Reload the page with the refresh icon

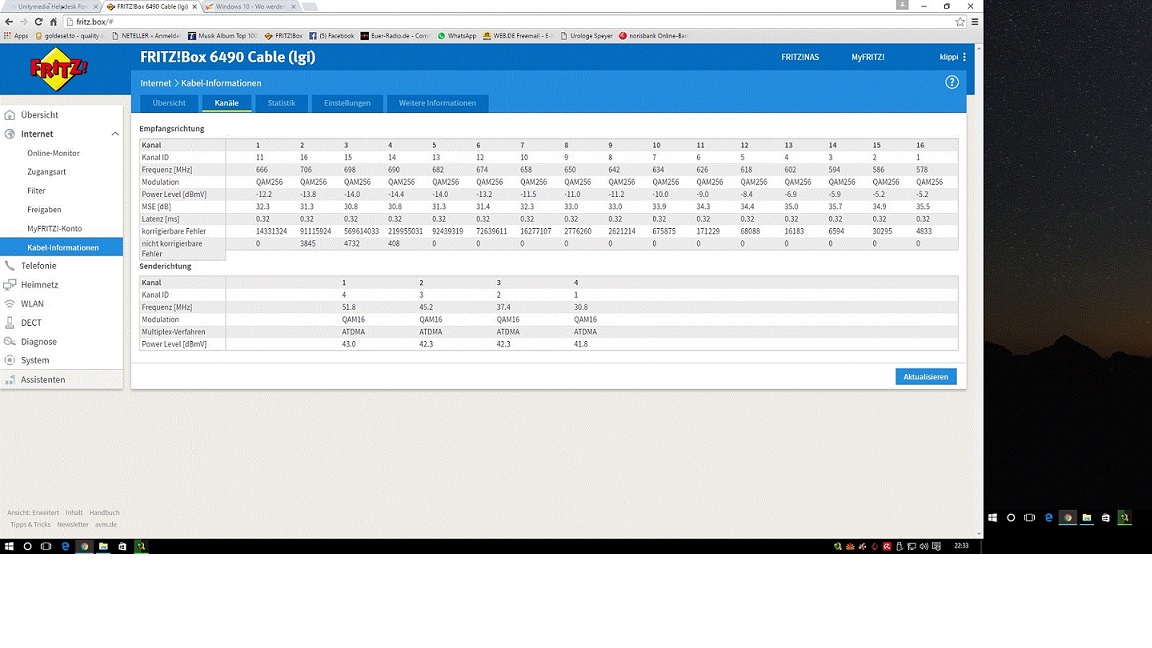tap(38, 21)
